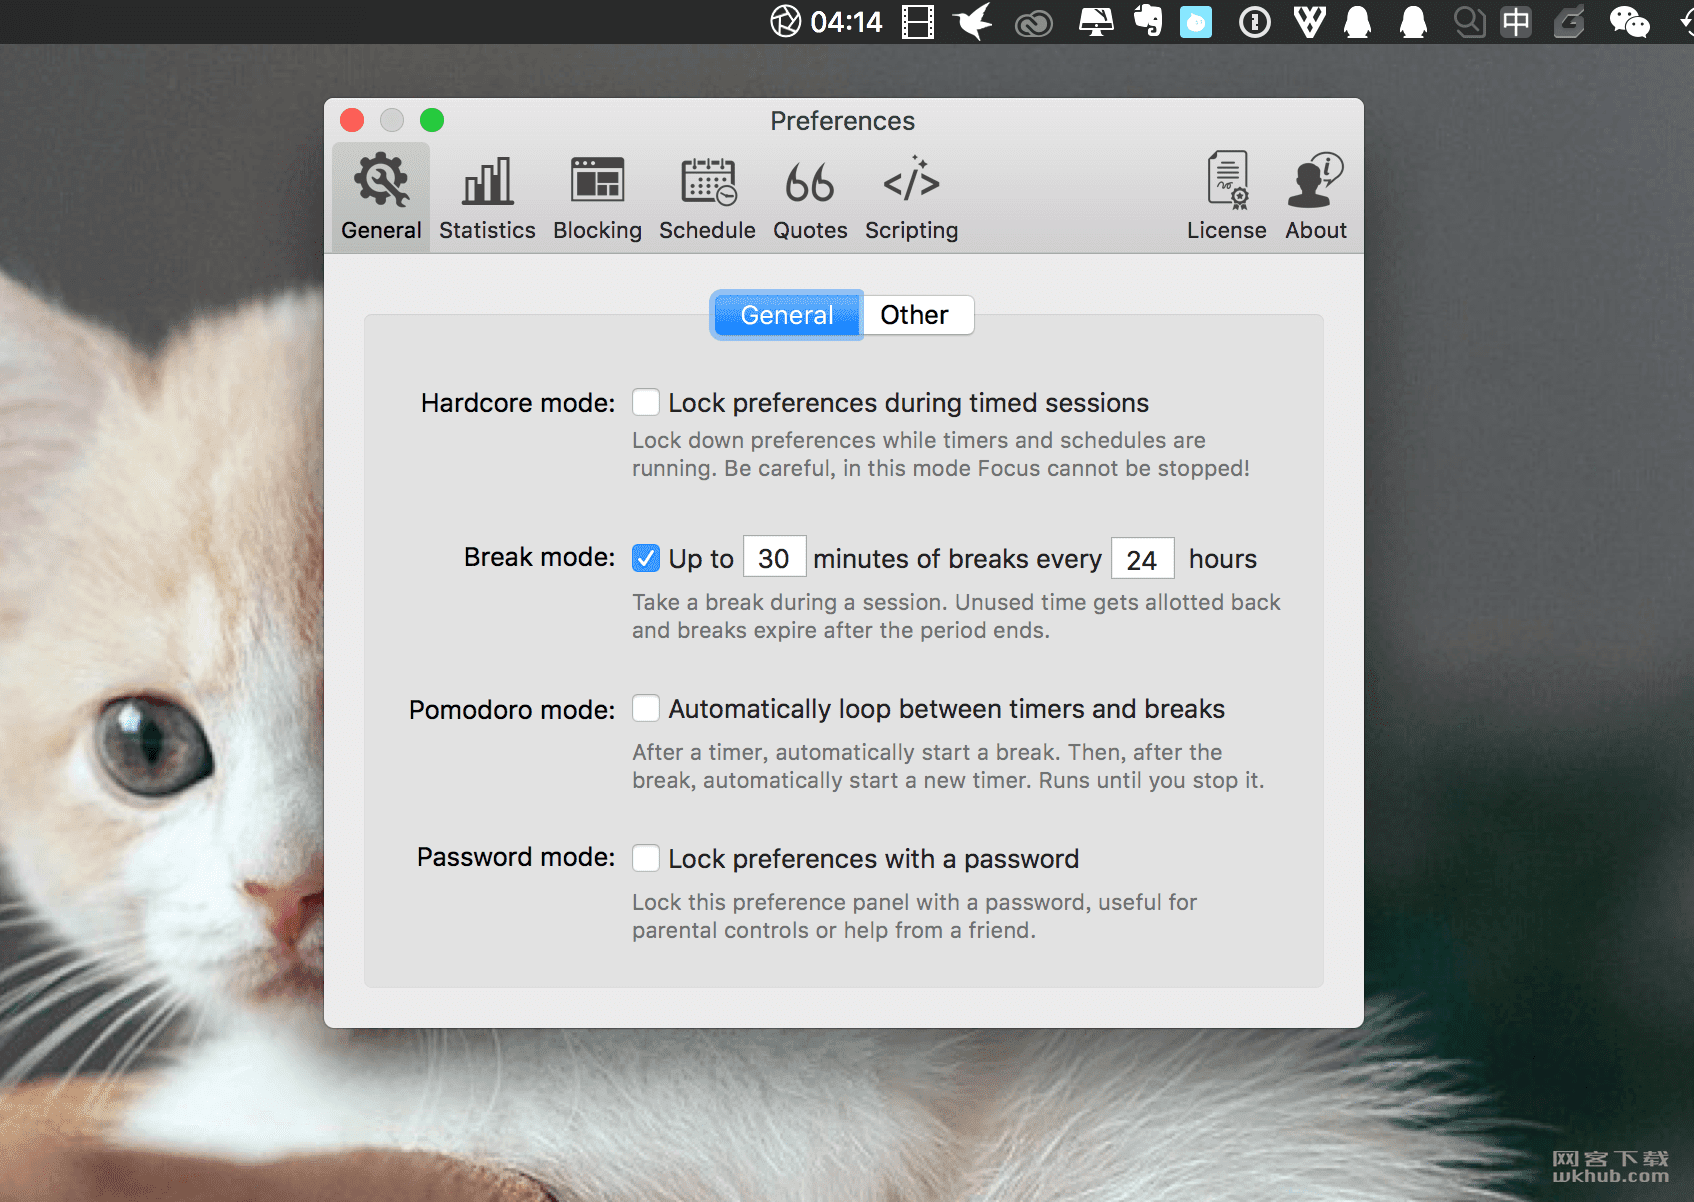Click the first QQ penguin icon in menu bar
Screen dimensions: 1694x1202
(x=1358, y=22)
